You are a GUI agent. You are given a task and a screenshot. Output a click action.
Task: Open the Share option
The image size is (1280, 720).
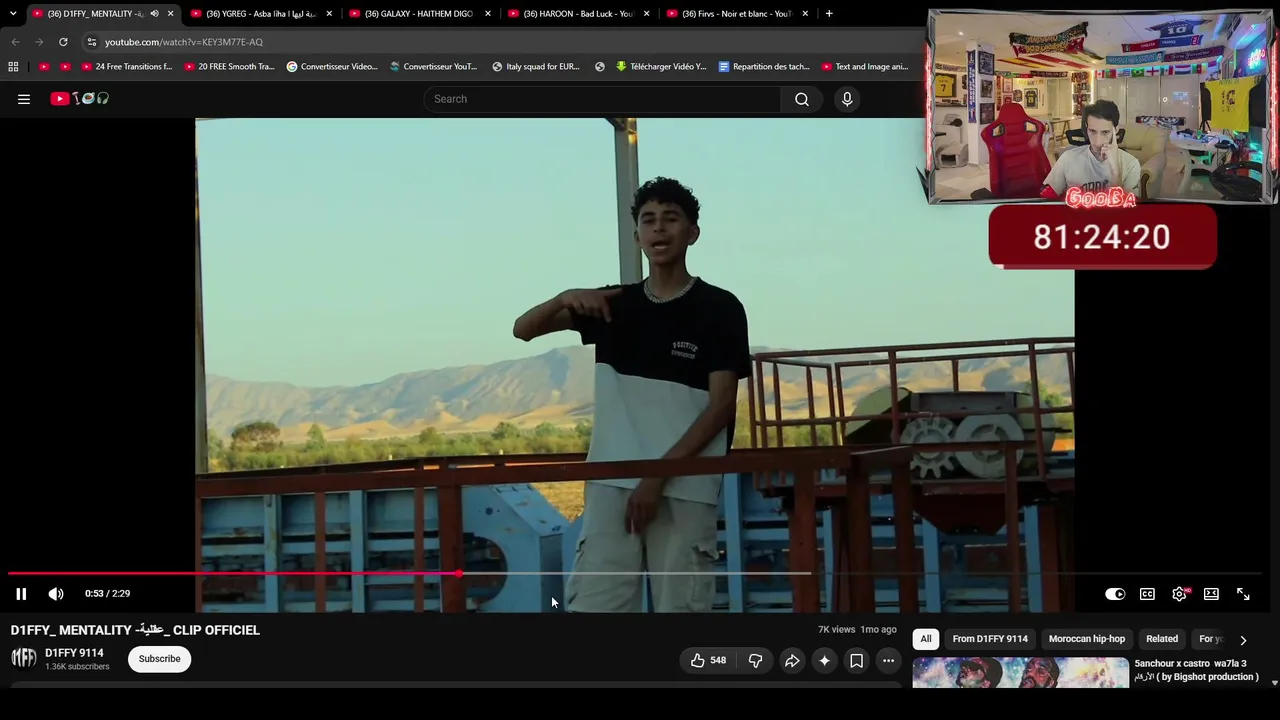tap(792, 660)
